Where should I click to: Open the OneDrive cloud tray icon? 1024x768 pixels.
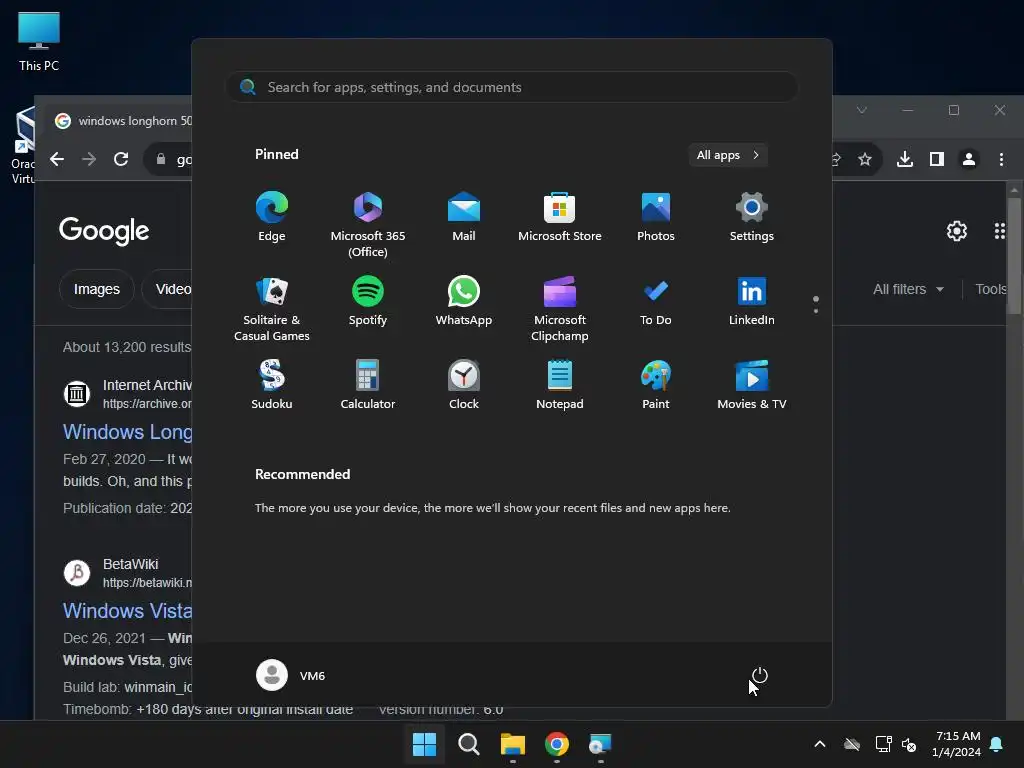point(852,744)
